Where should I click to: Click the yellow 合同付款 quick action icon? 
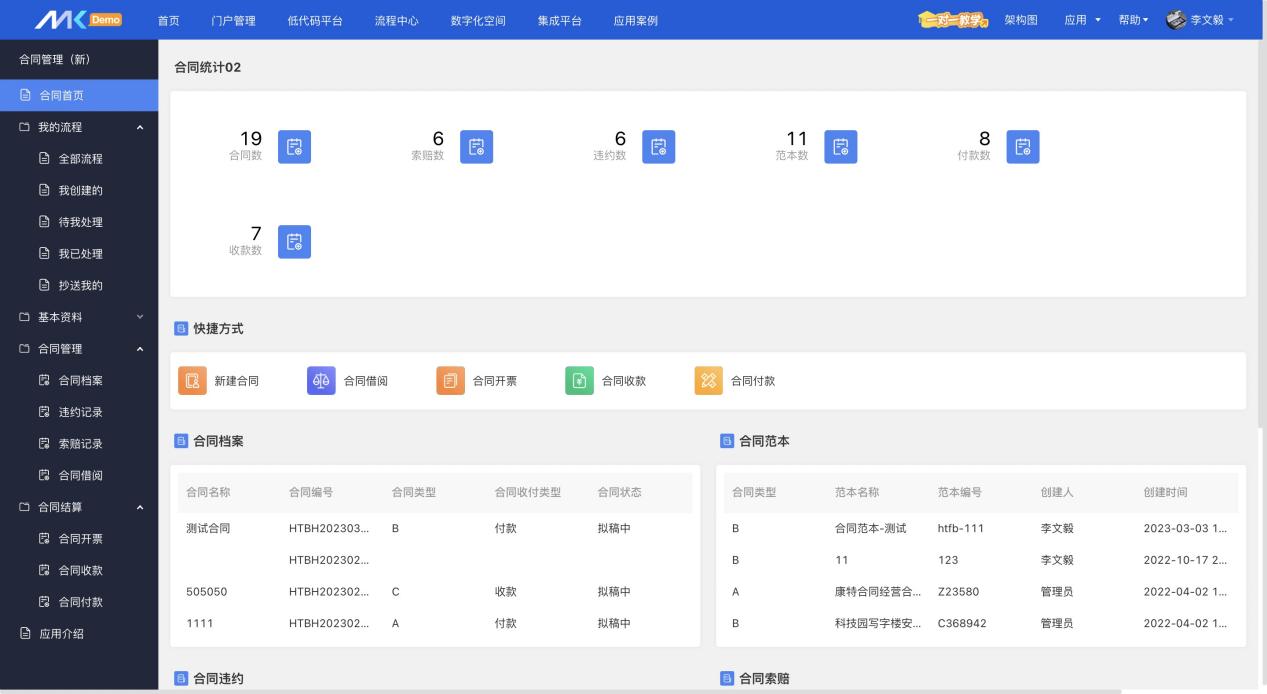708,380
